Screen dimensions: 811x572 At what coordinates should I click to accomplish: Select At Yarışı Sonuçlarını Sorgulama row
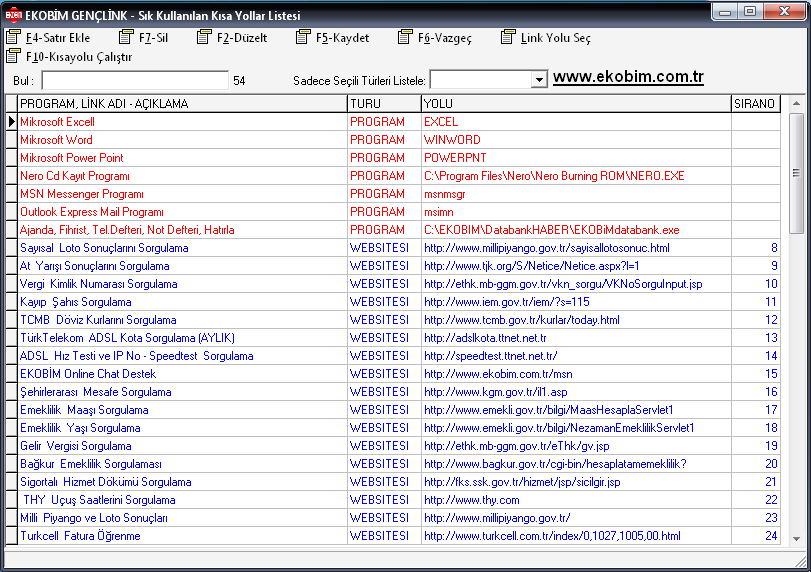(393, 266)
